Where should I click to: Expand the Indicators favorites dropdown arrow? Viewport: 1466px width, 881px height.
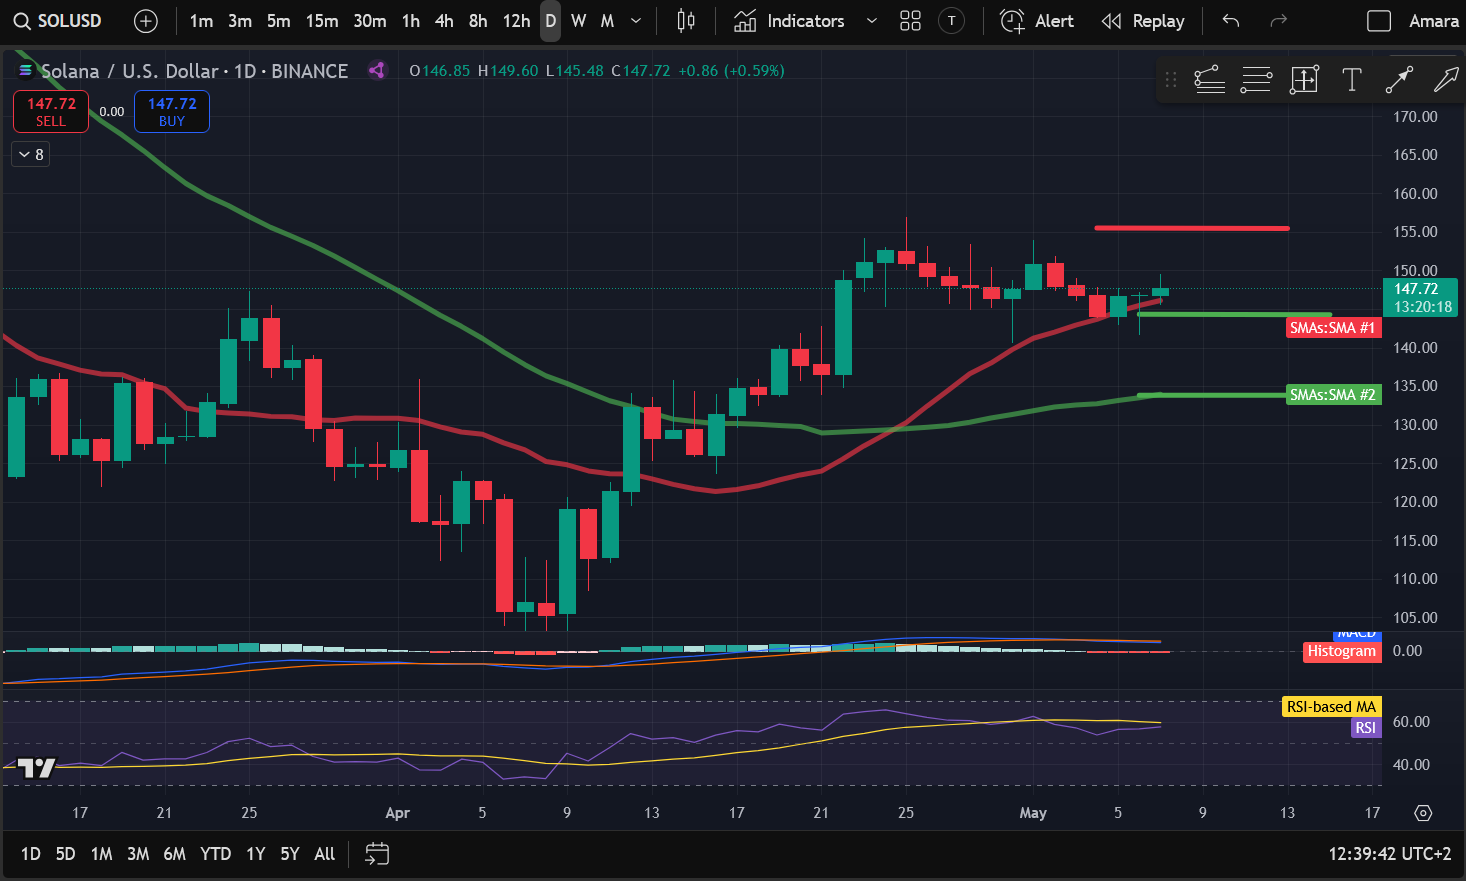pos(871,21)
